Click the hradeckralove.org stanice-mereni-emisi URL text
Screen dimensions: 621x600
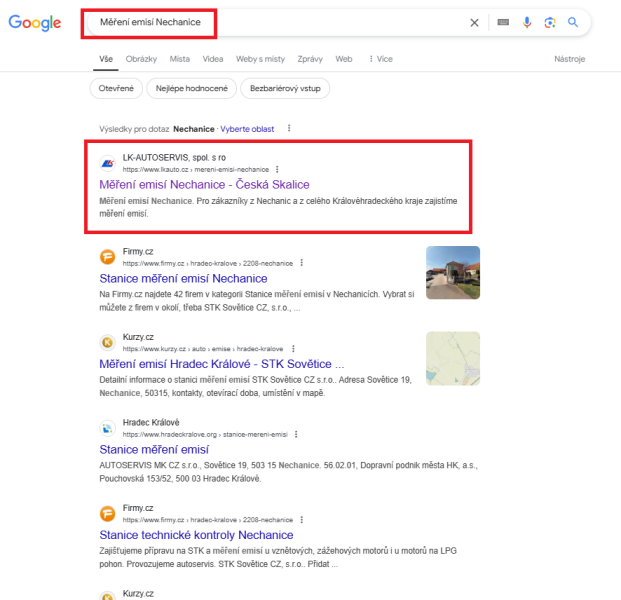205,434
